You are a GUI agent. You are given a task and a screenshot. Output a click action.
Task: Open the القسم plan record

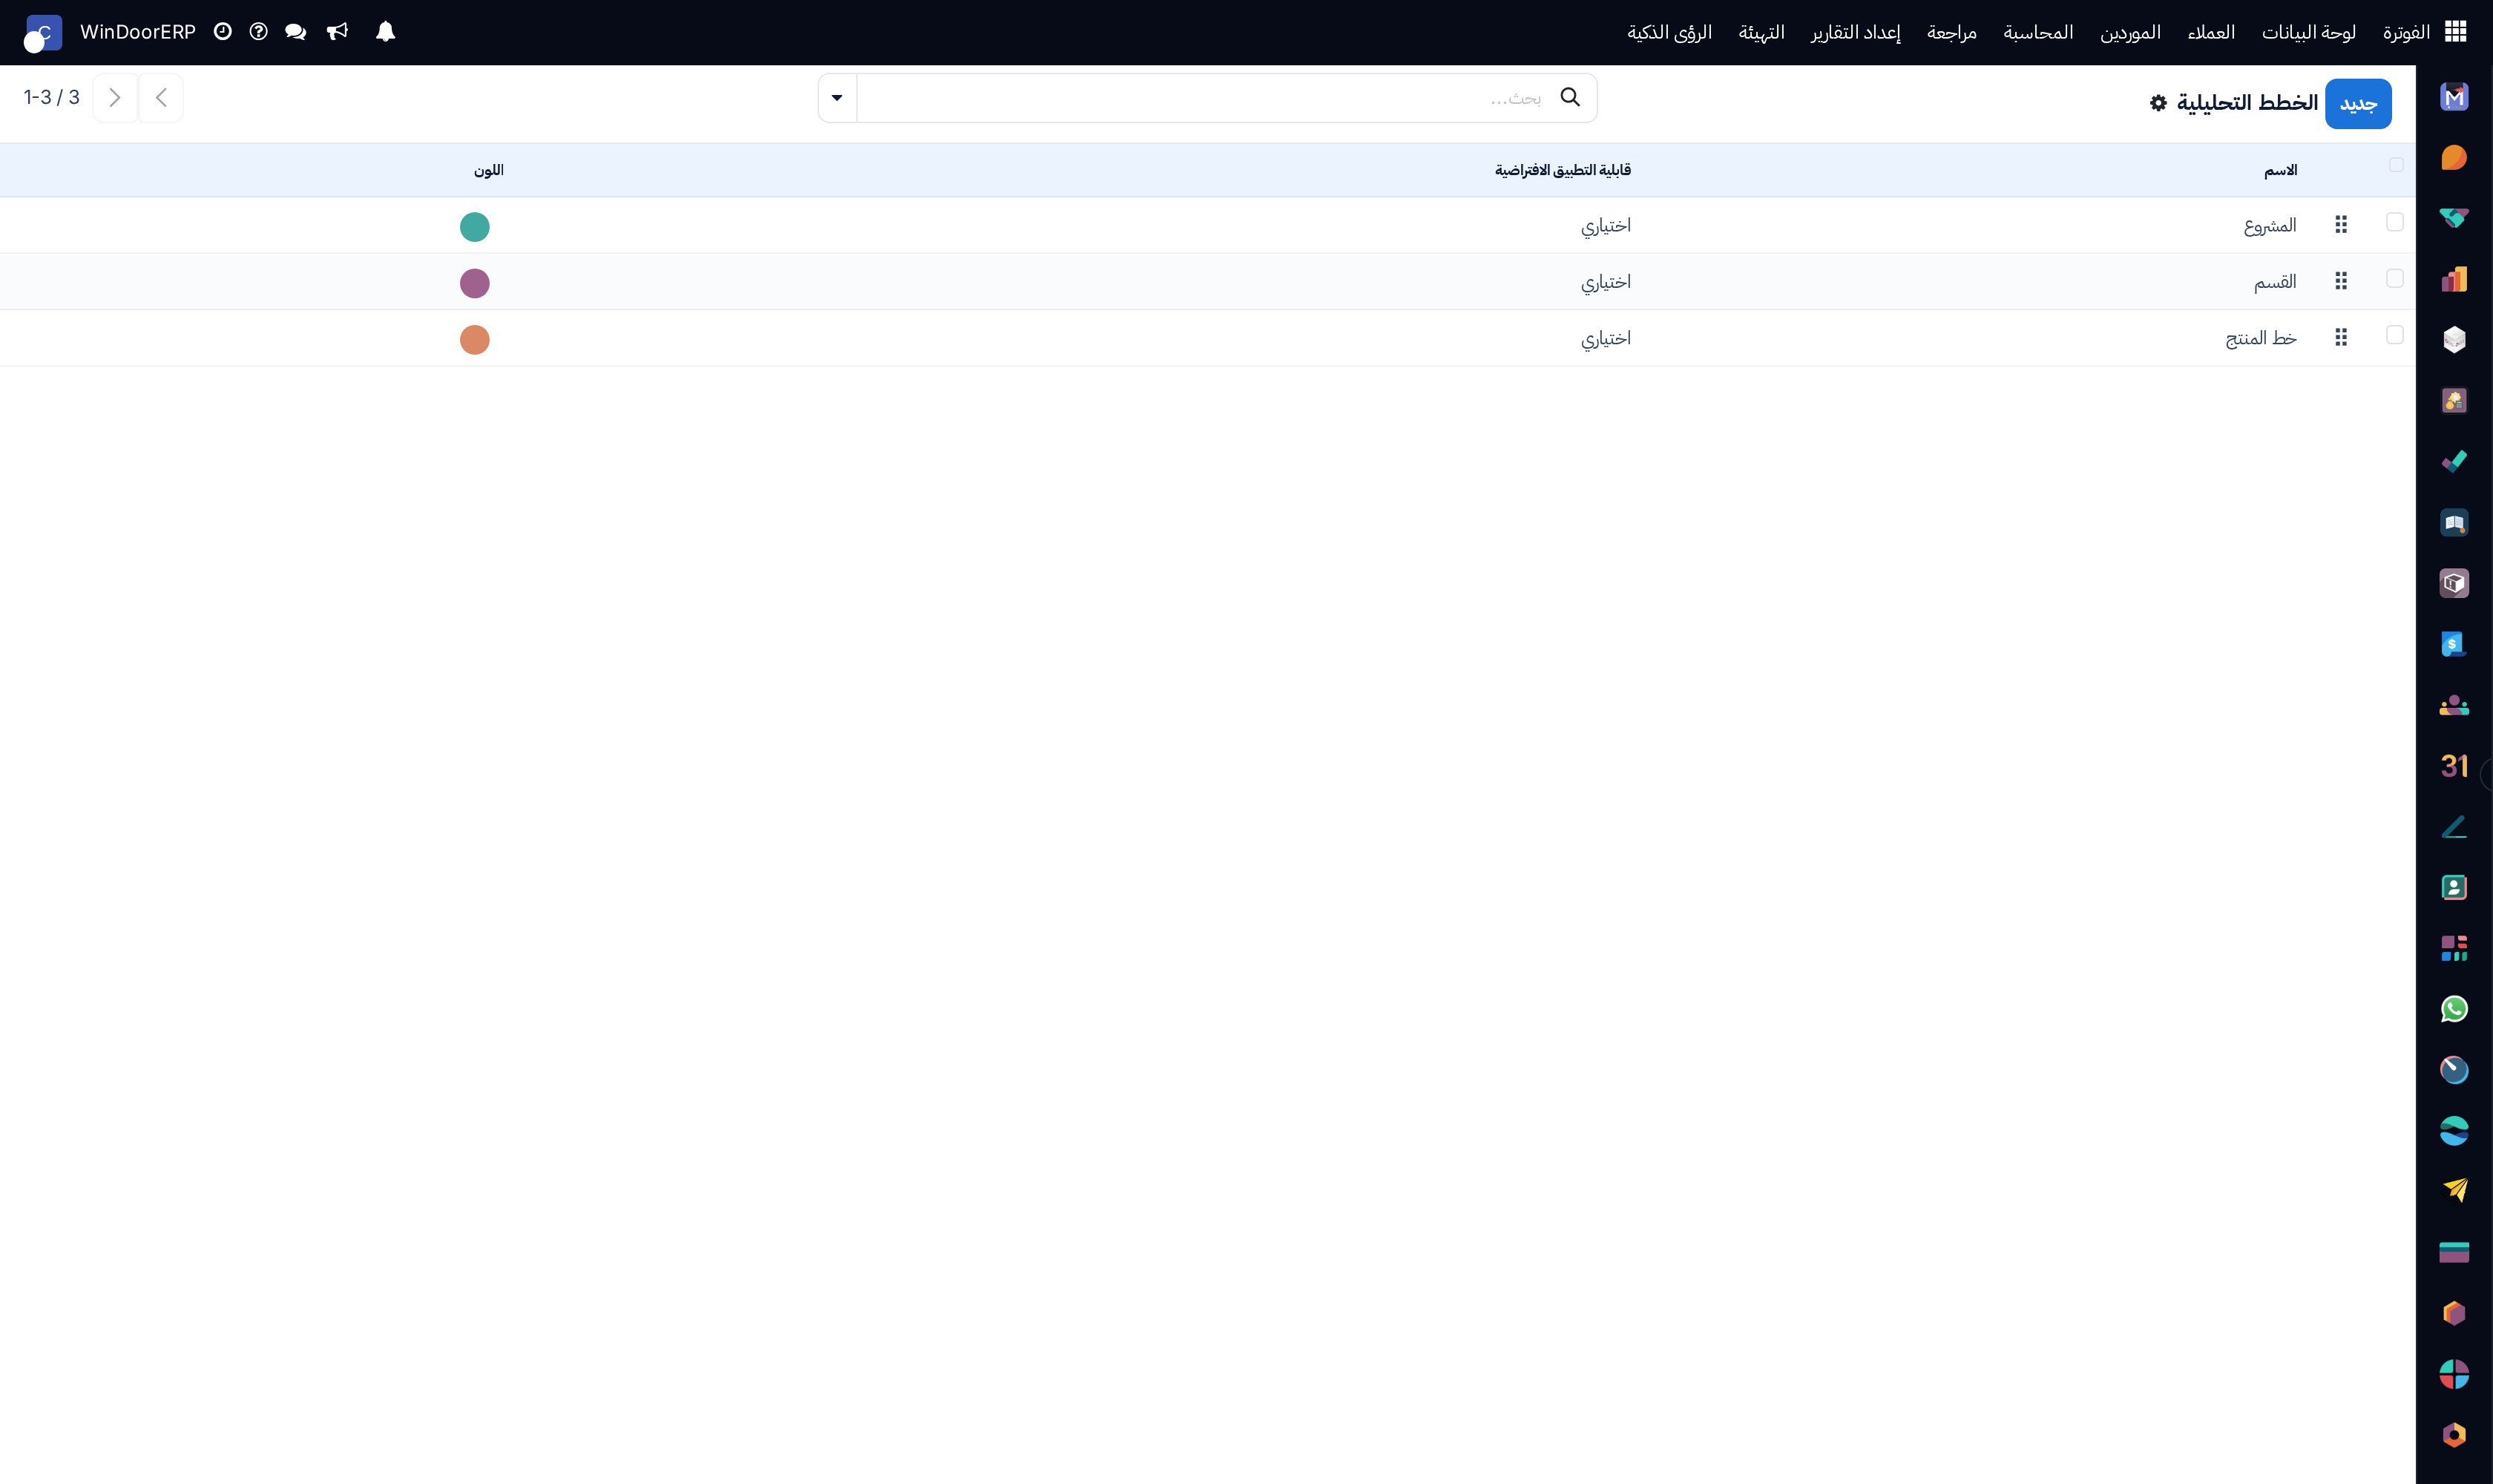(x=2275, y=282)
